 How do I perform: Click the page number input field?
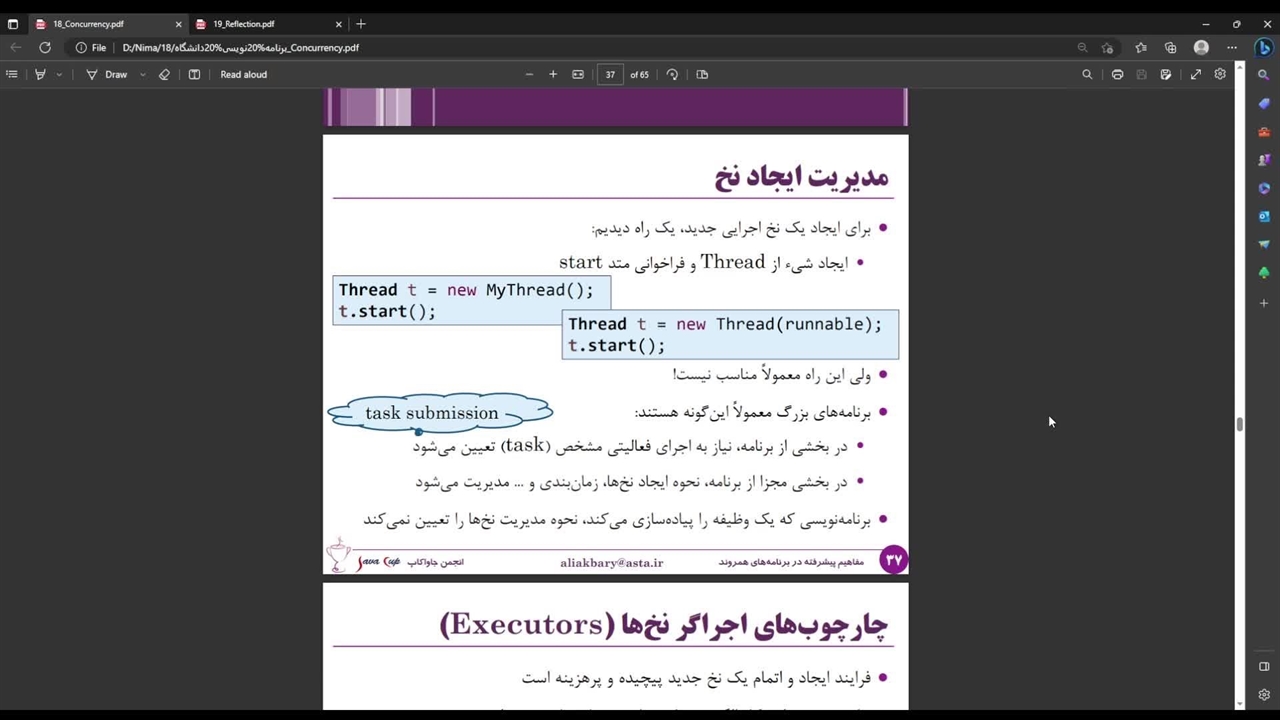pyautogui.click(x=609, y=74)
